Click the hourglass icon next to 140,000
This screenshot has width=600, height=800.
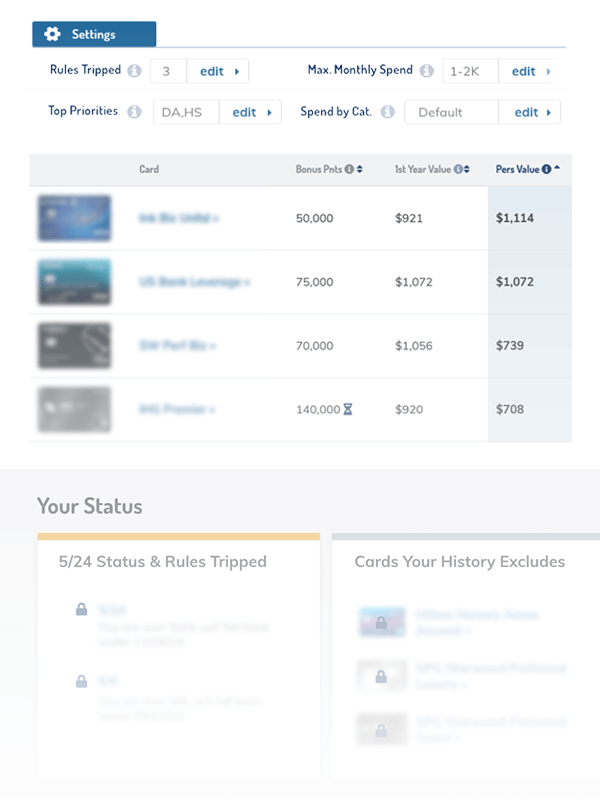(x=348, y=409)
